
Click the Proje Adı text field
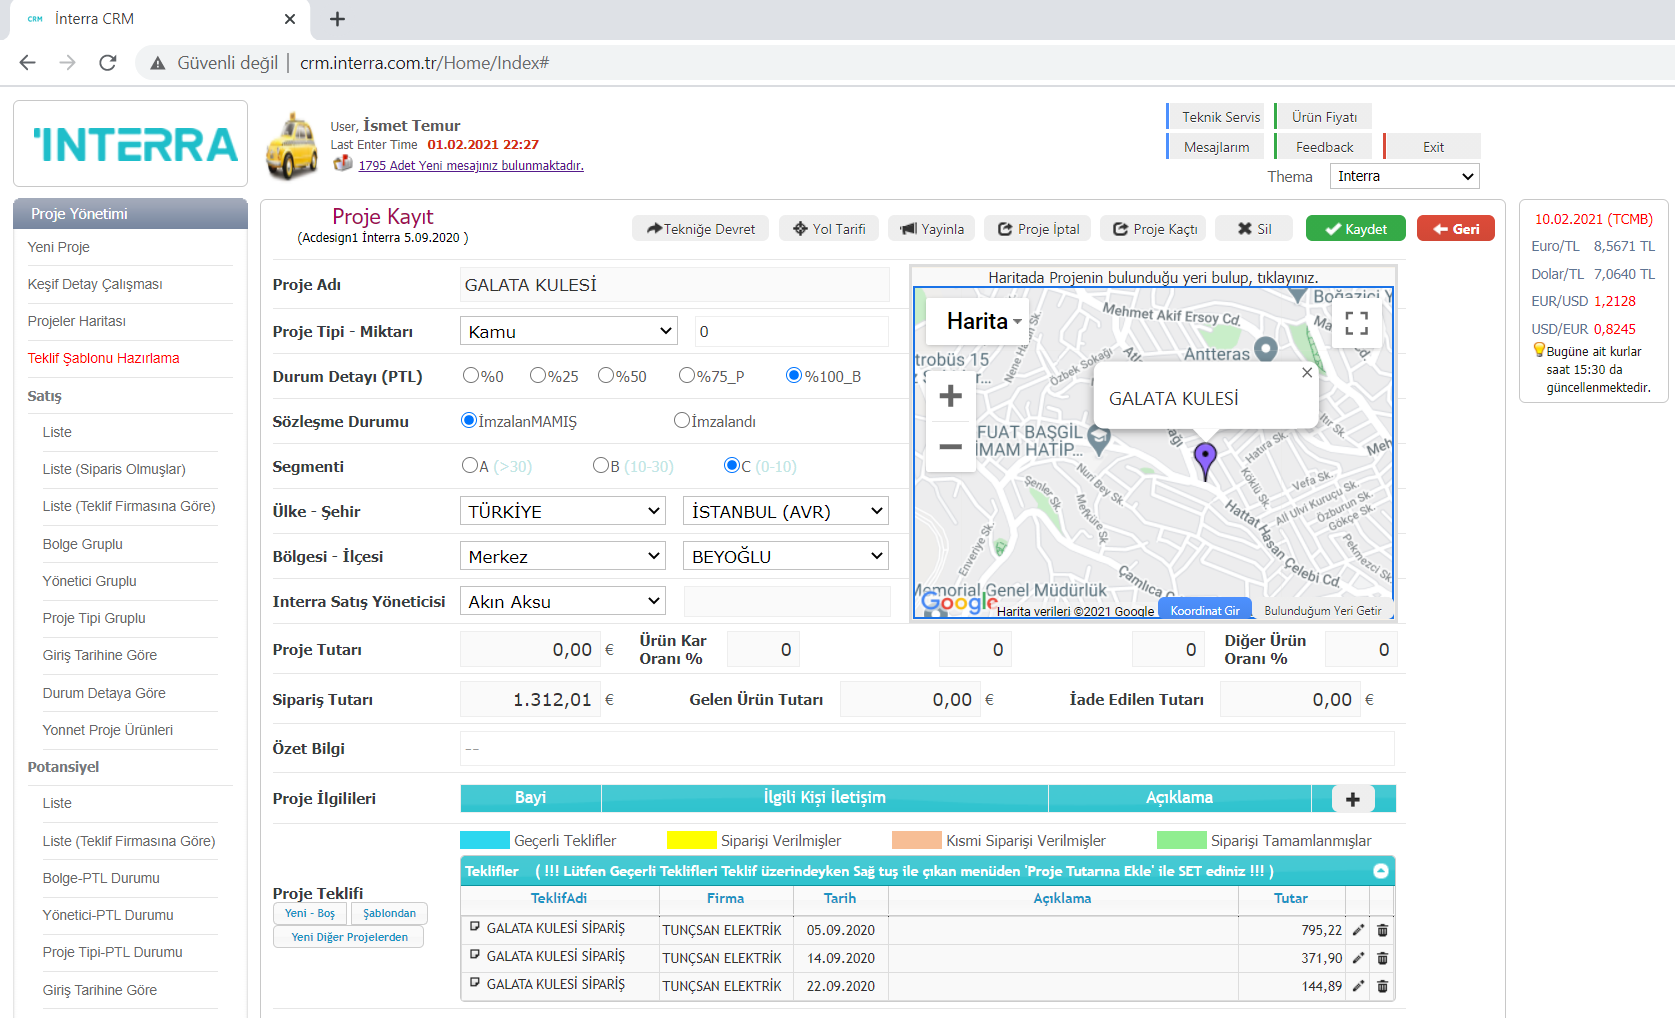tap(674, 285)
